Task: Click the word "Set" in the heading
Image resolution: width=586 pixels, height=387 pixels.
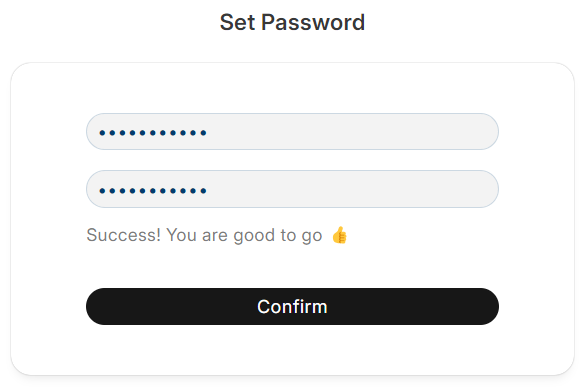Action: (237, 22)
